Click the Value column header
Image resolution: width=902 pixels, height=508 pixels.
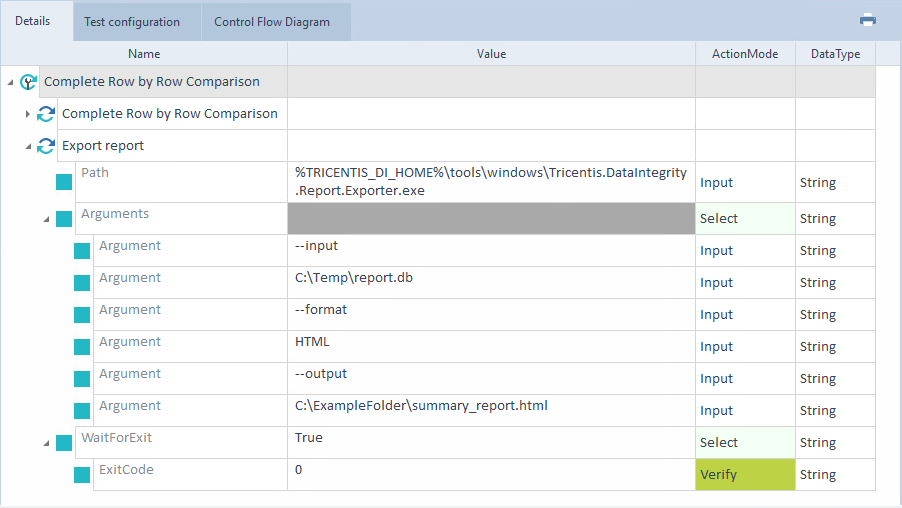tap(491, 54)
